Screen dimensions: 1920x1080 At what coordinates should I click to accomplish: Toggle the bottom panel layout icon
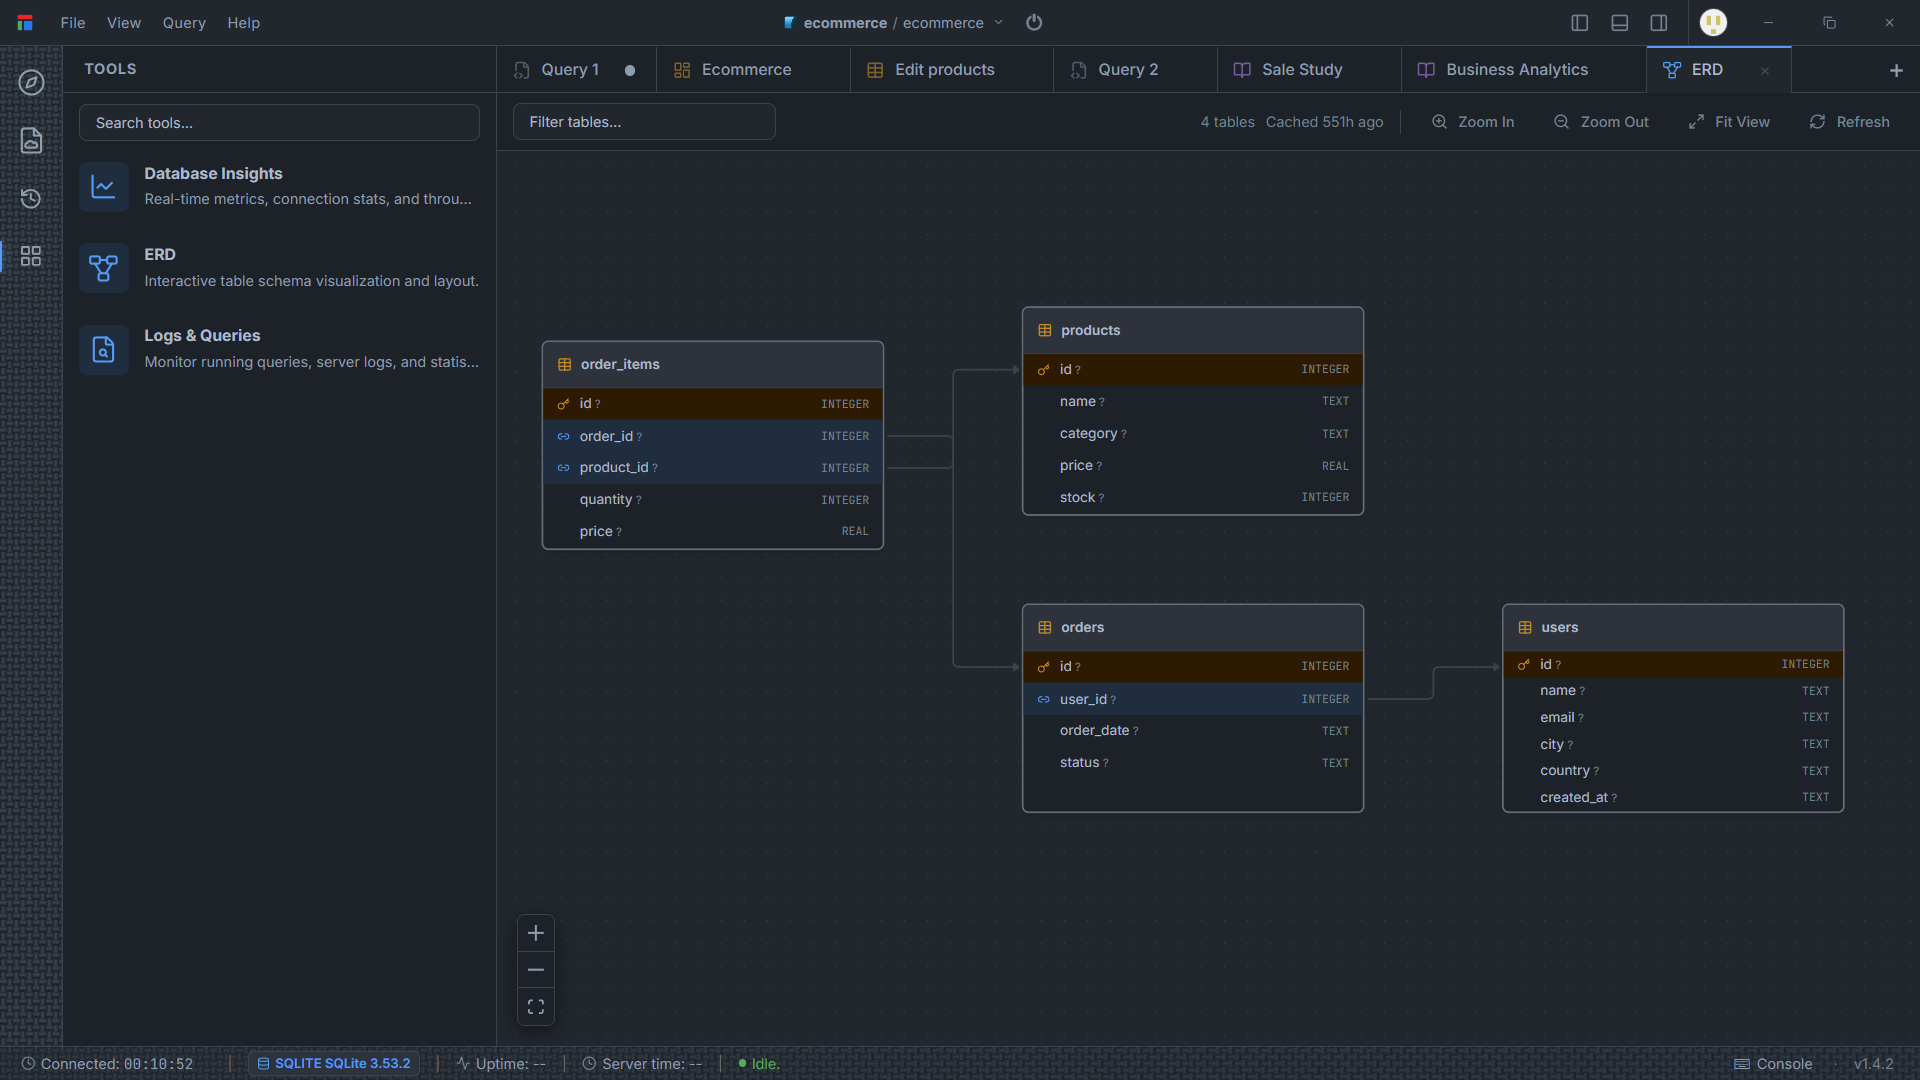1620,22
